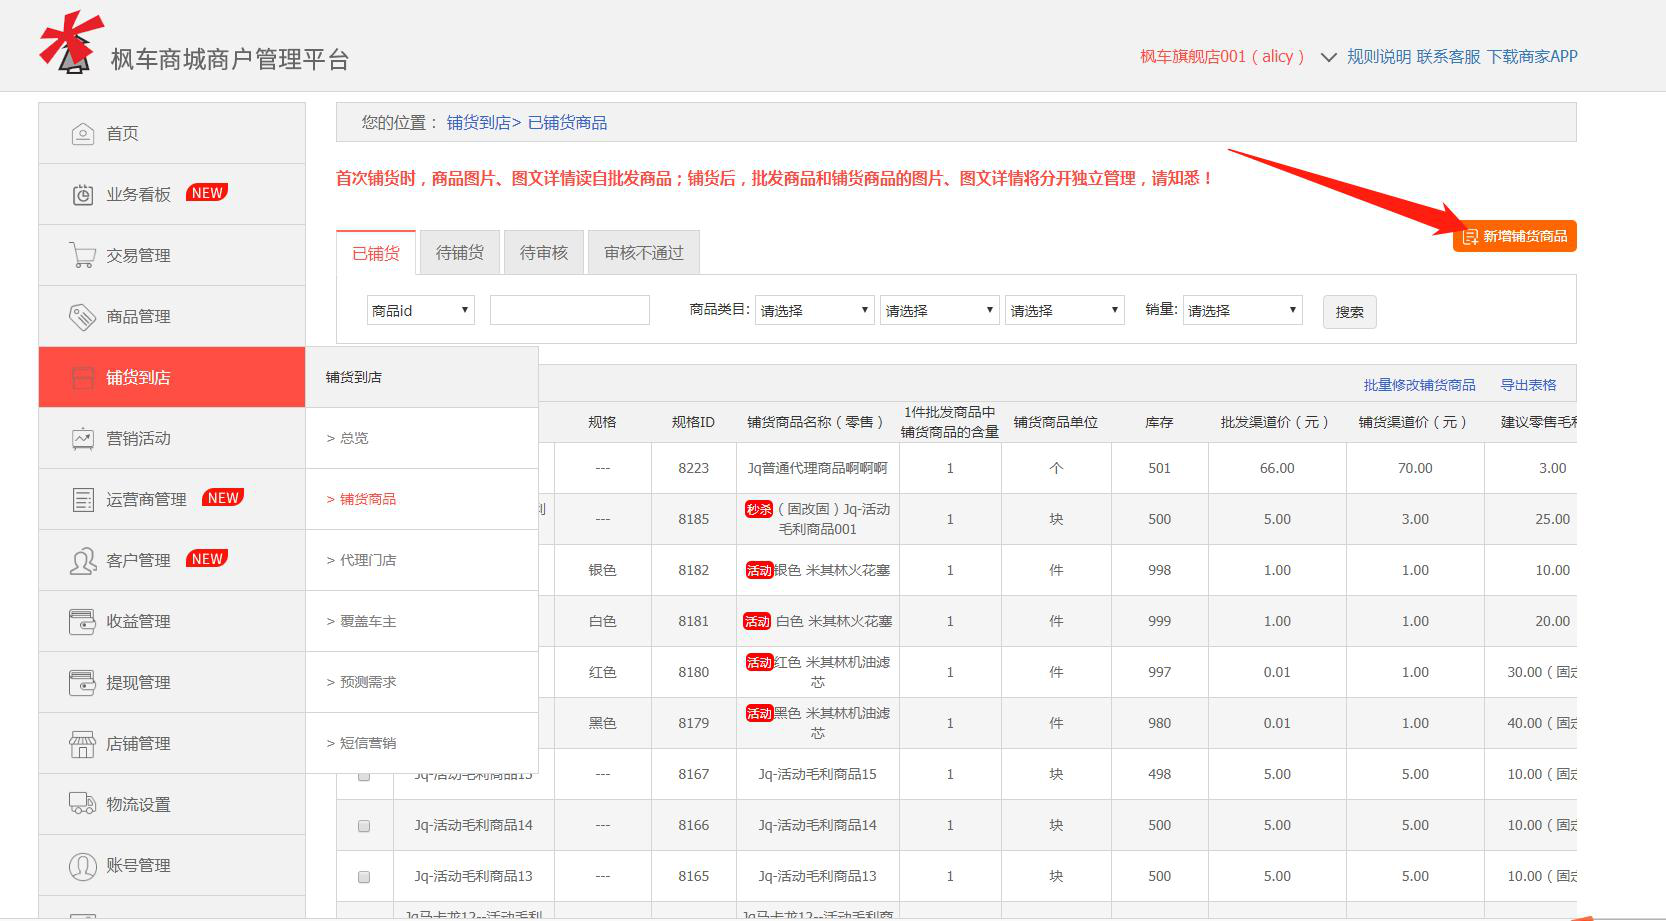
Task: Open the 营销活动 chart icon
Action: [x=83, y=439]
